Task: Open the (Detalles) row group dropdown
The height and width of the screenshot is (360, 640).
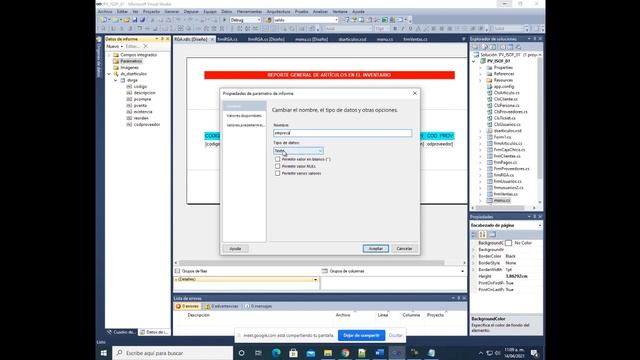Action: (315, 280)
